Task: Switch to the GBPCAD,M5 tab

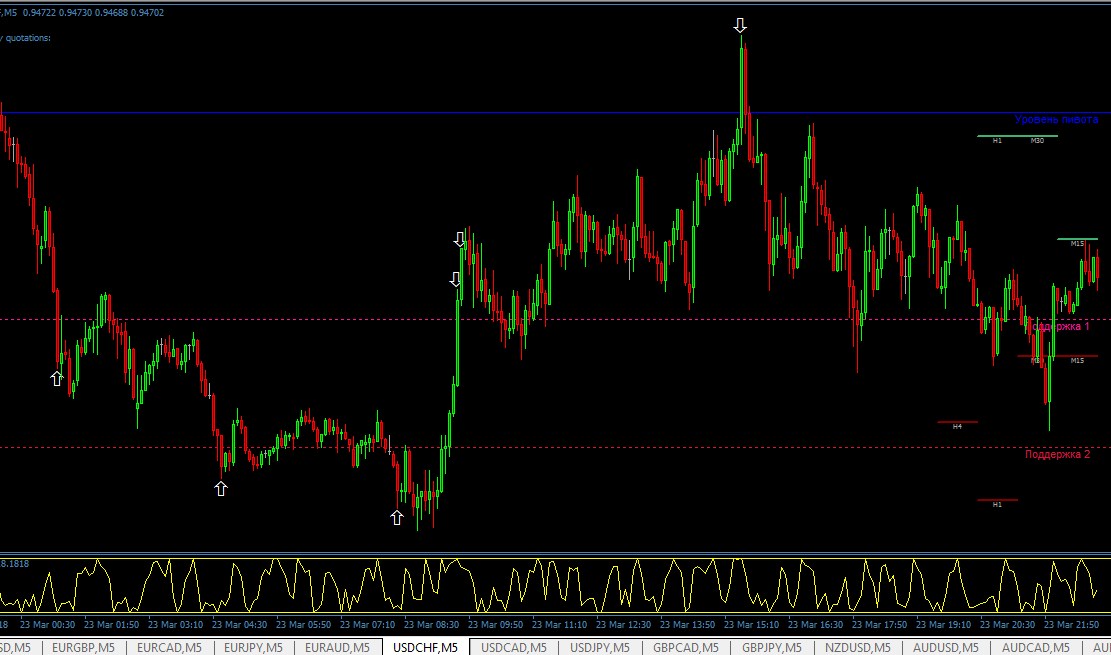Action: 686,647
